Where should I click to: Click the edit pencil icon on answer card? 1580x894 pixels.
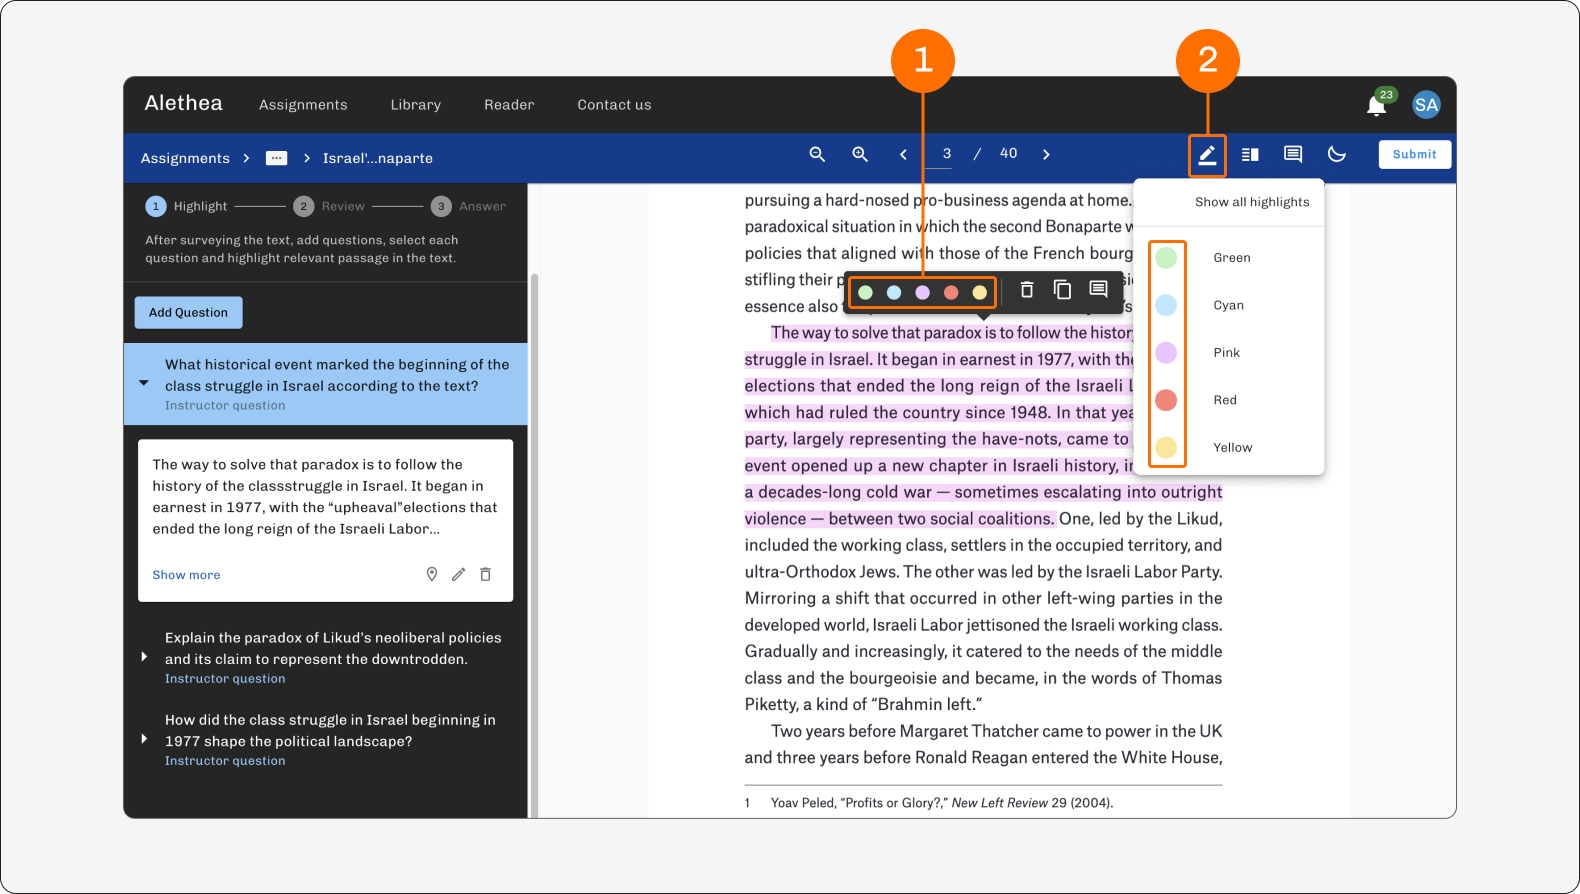[458, 574]
